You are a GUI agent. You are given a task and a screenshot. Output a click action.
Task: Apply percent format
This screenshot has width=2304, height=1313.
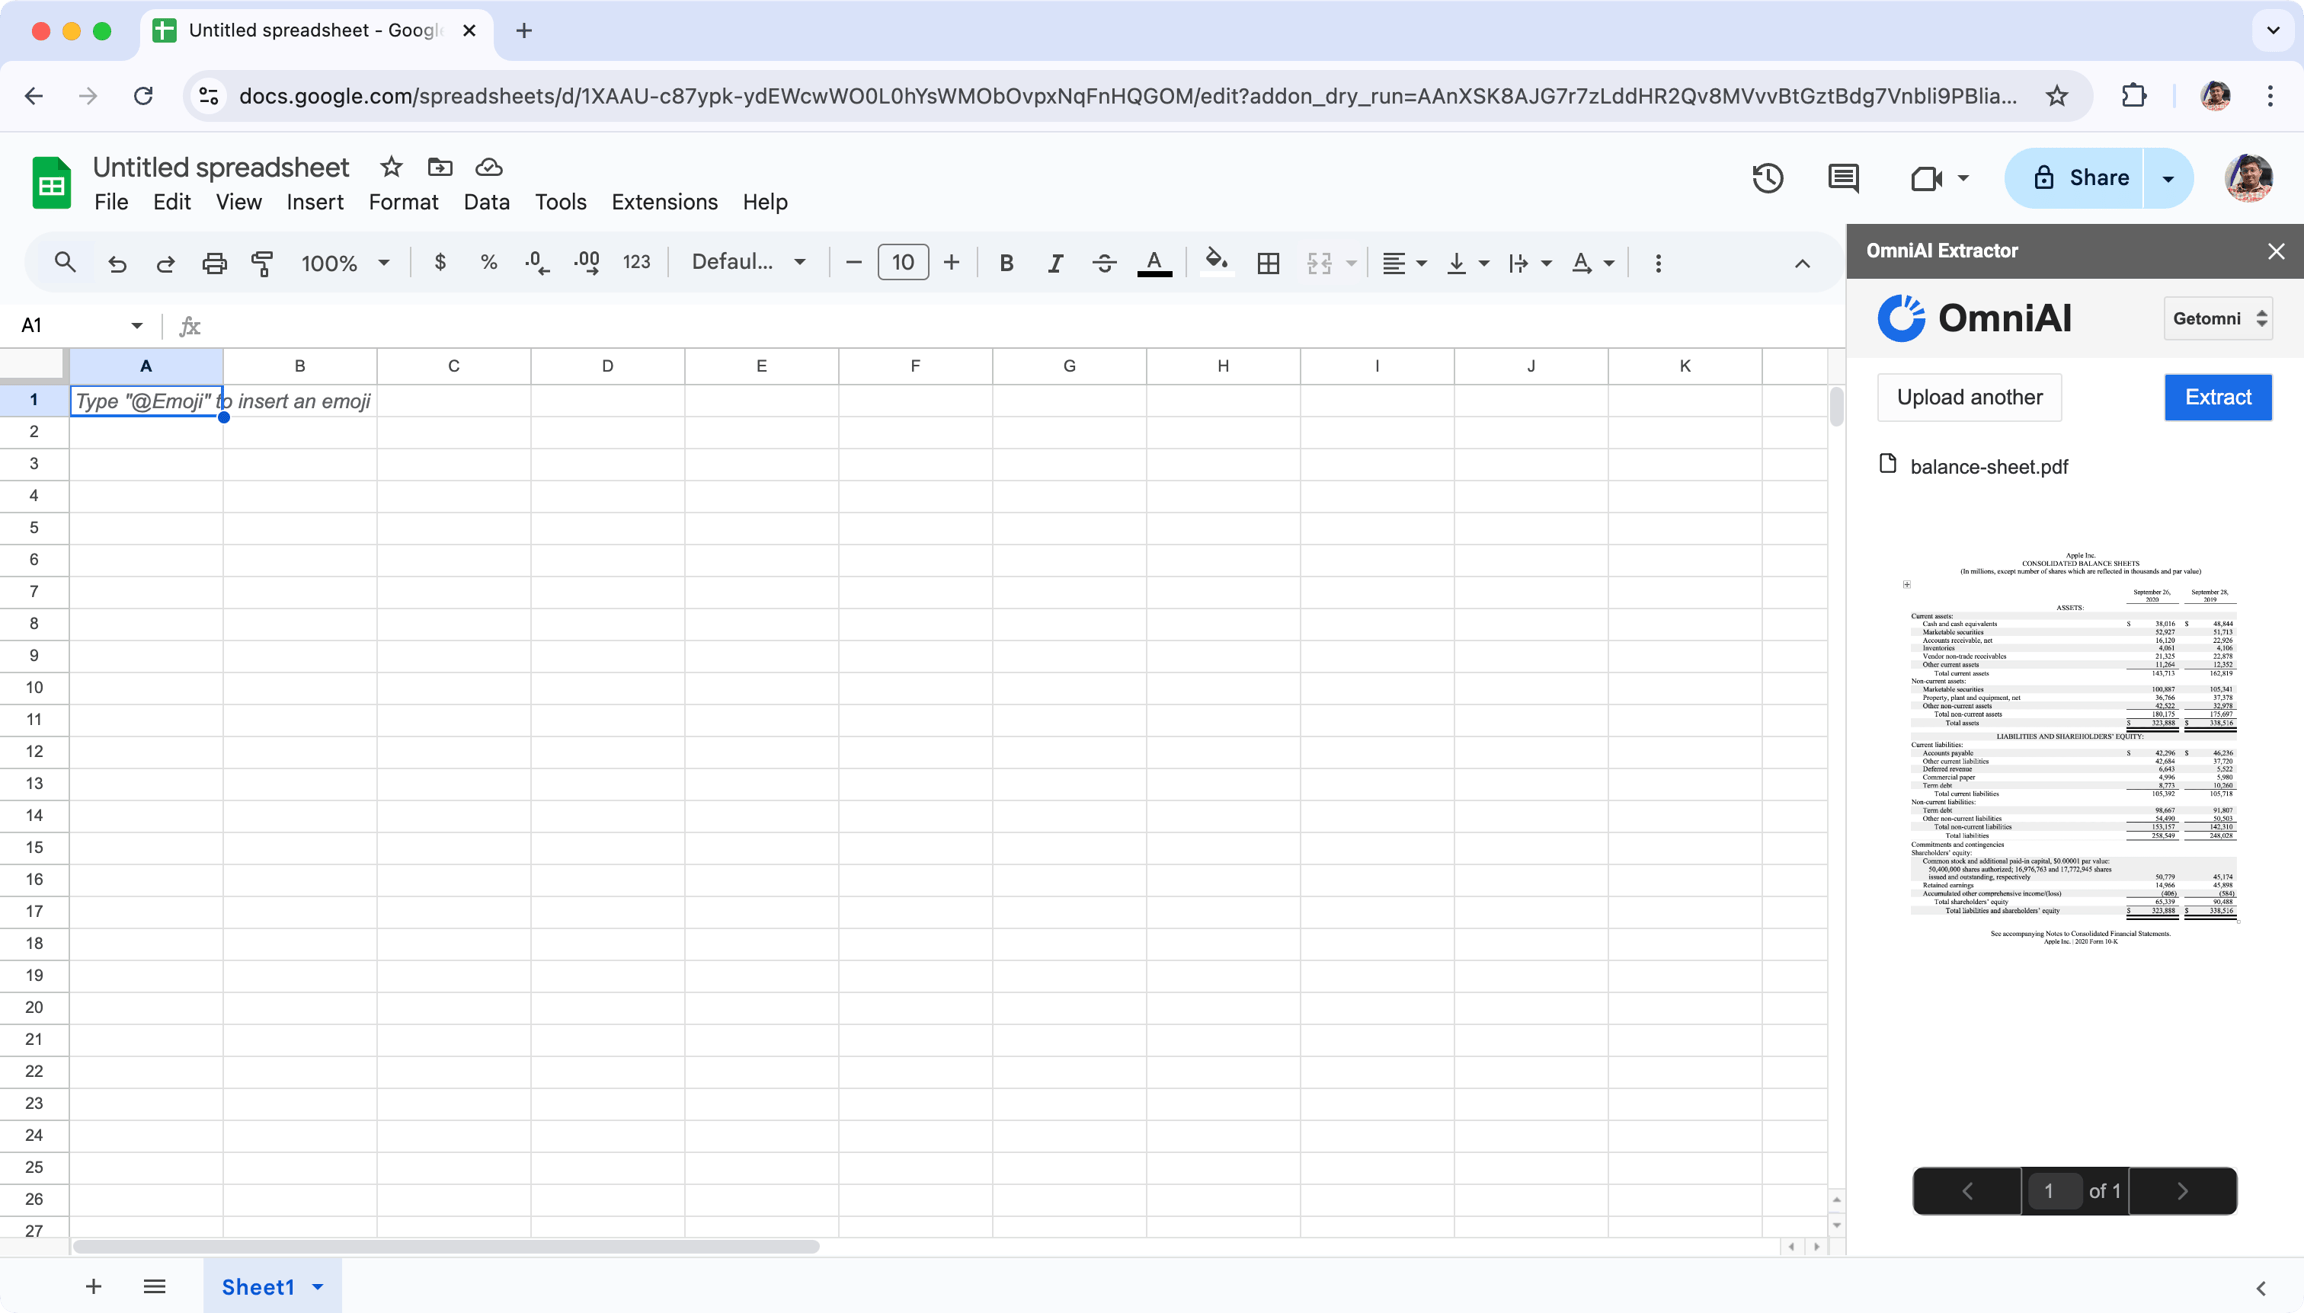tap(488, 262)
